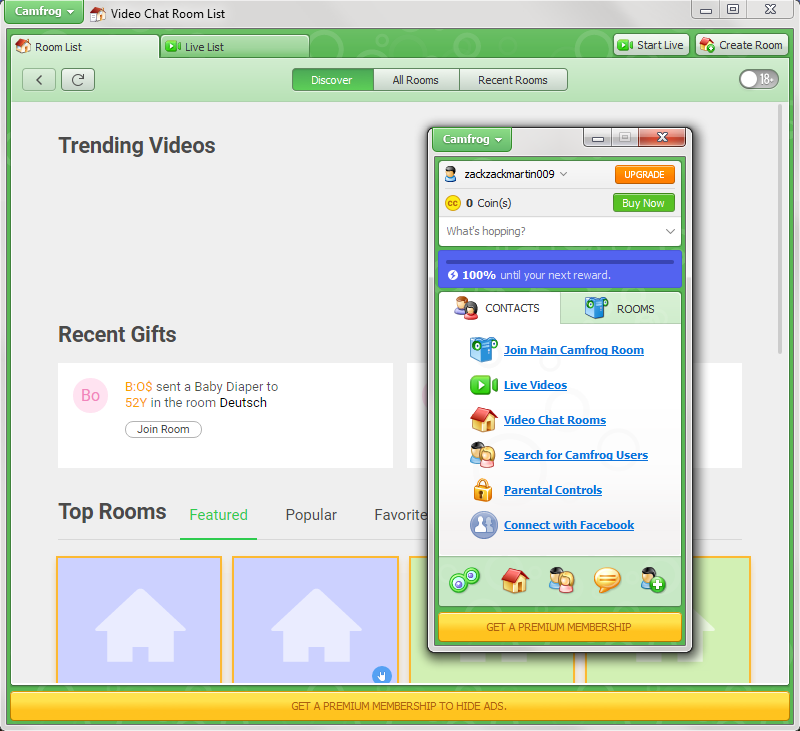Click the green webcam eyes icon in bottom toolbar

(464, 581)
